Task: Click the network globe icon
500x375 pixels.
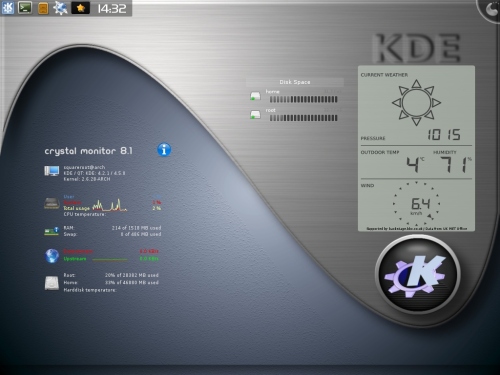Action: [52, 256]
